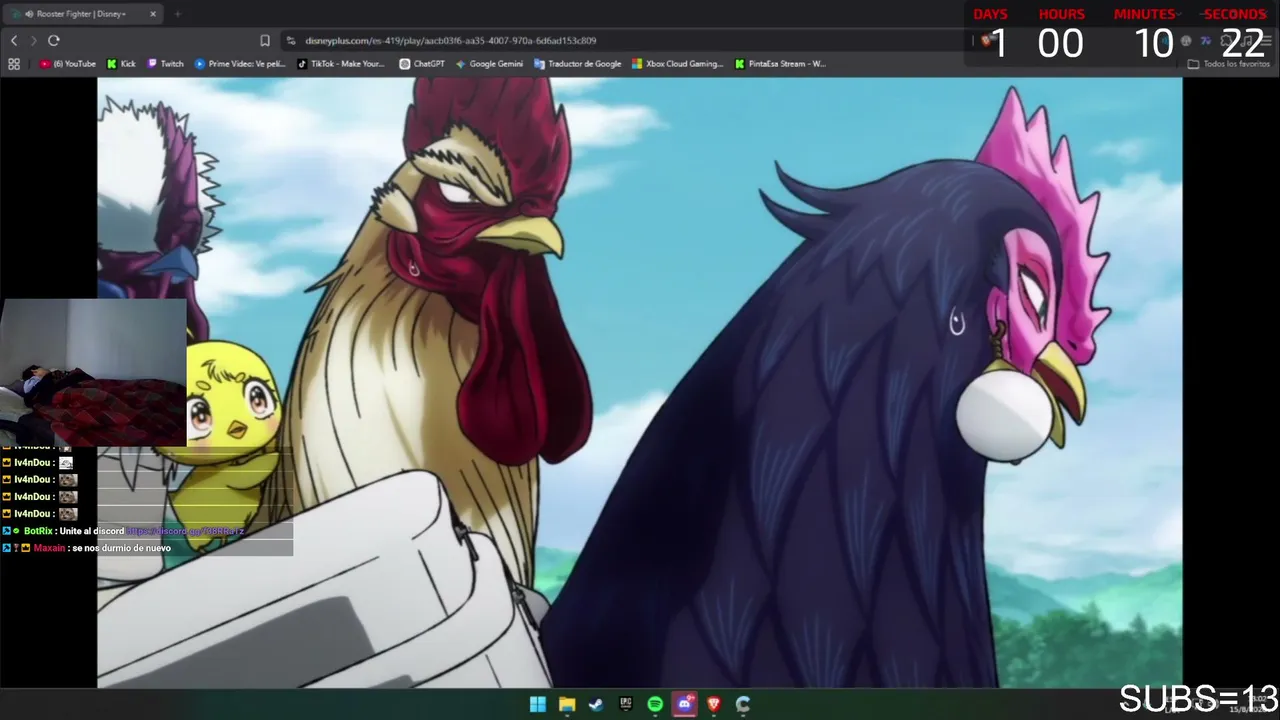The image size is (1280, 720).
Task: Go back to the previous page
Action: (x=14, y=40)
